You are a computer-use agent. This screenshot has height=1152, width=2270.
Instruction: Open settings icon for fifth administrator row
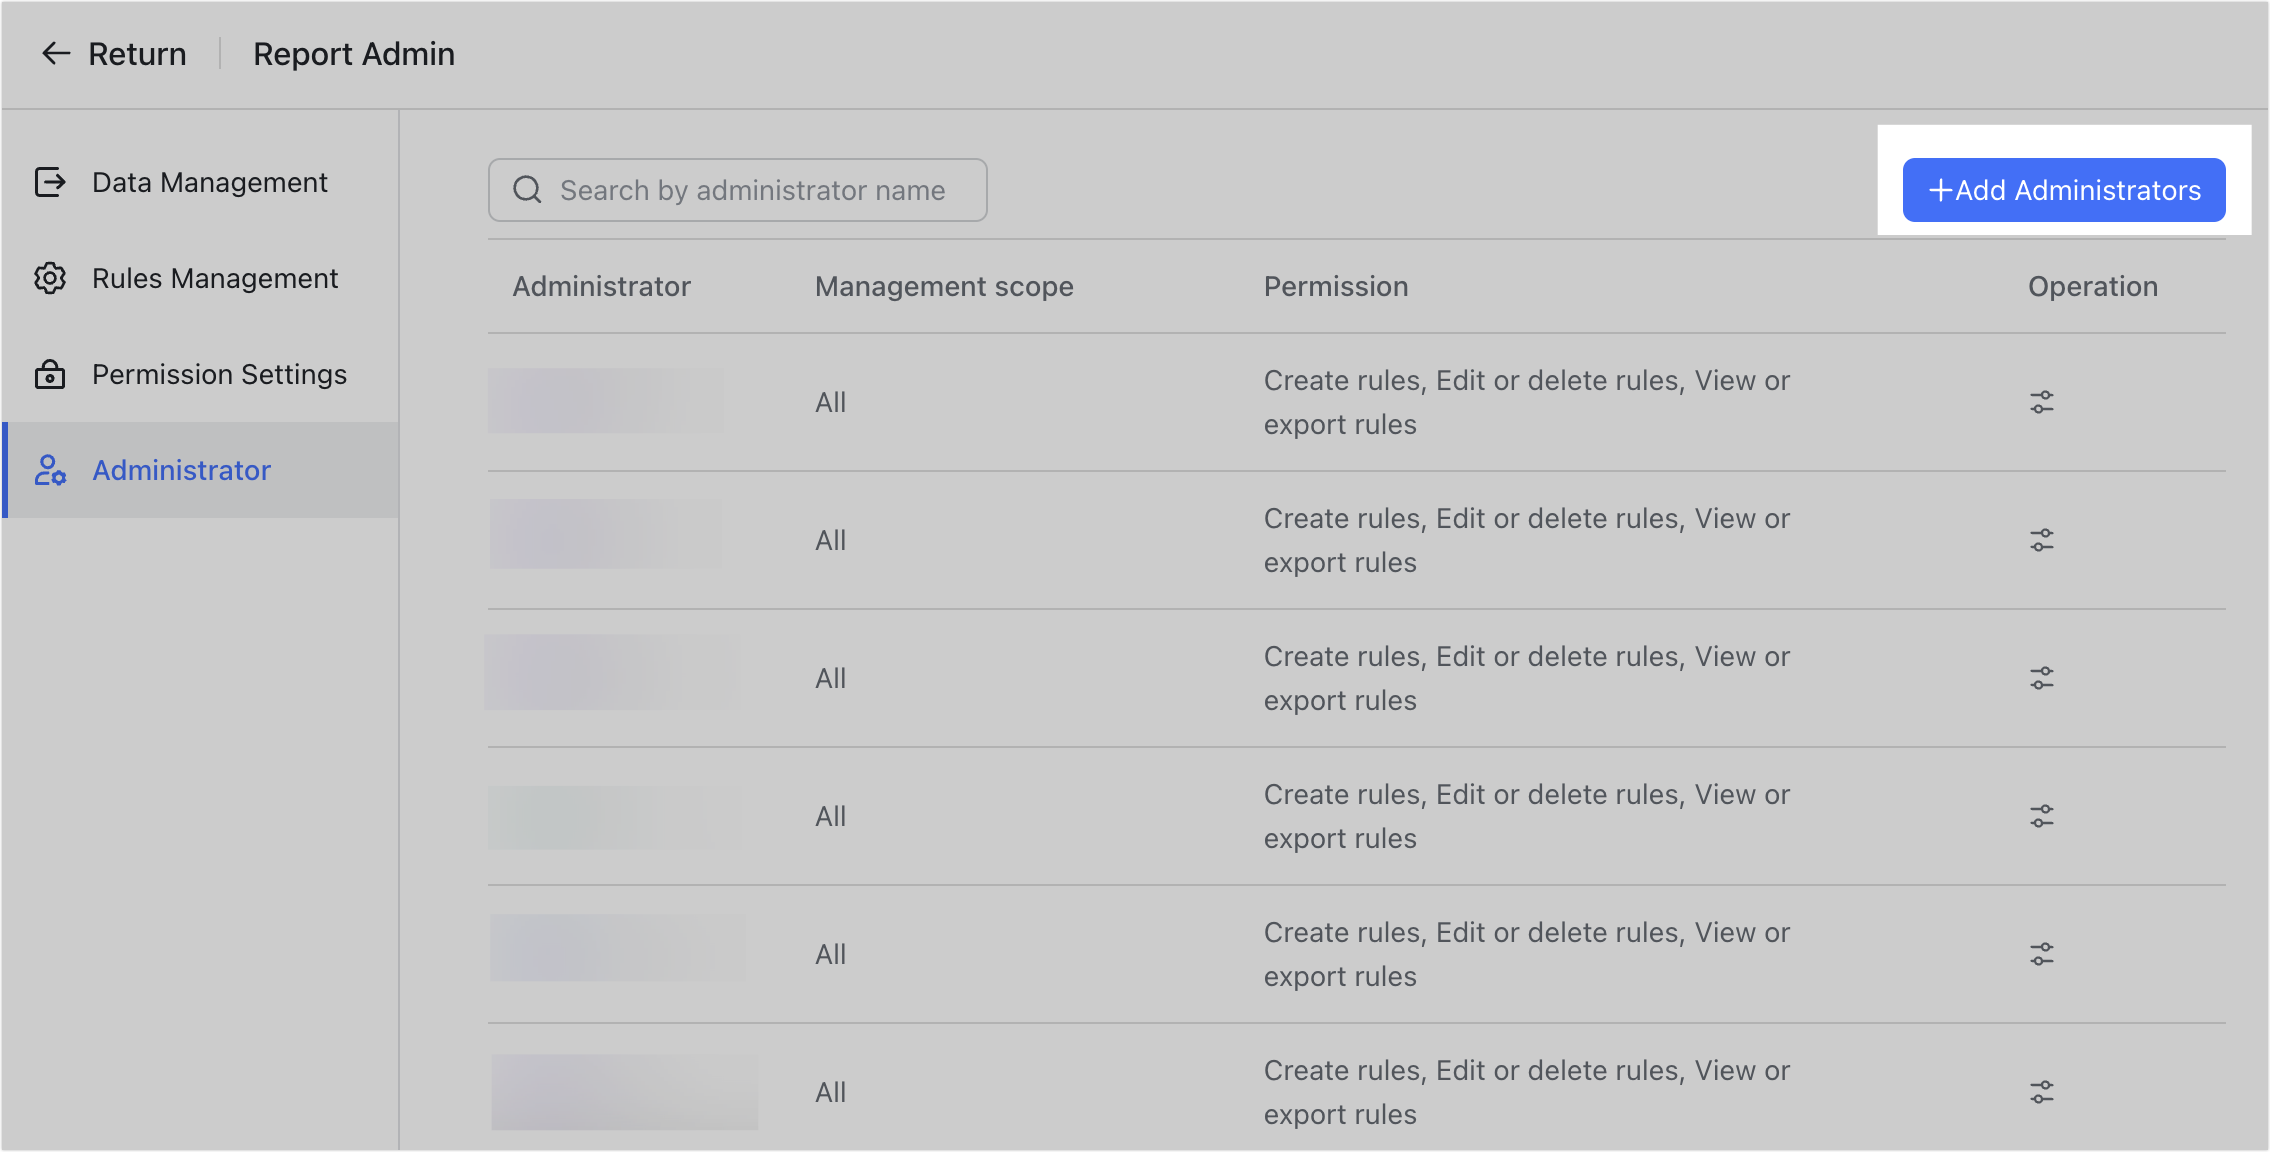(x=2041, y=954)
